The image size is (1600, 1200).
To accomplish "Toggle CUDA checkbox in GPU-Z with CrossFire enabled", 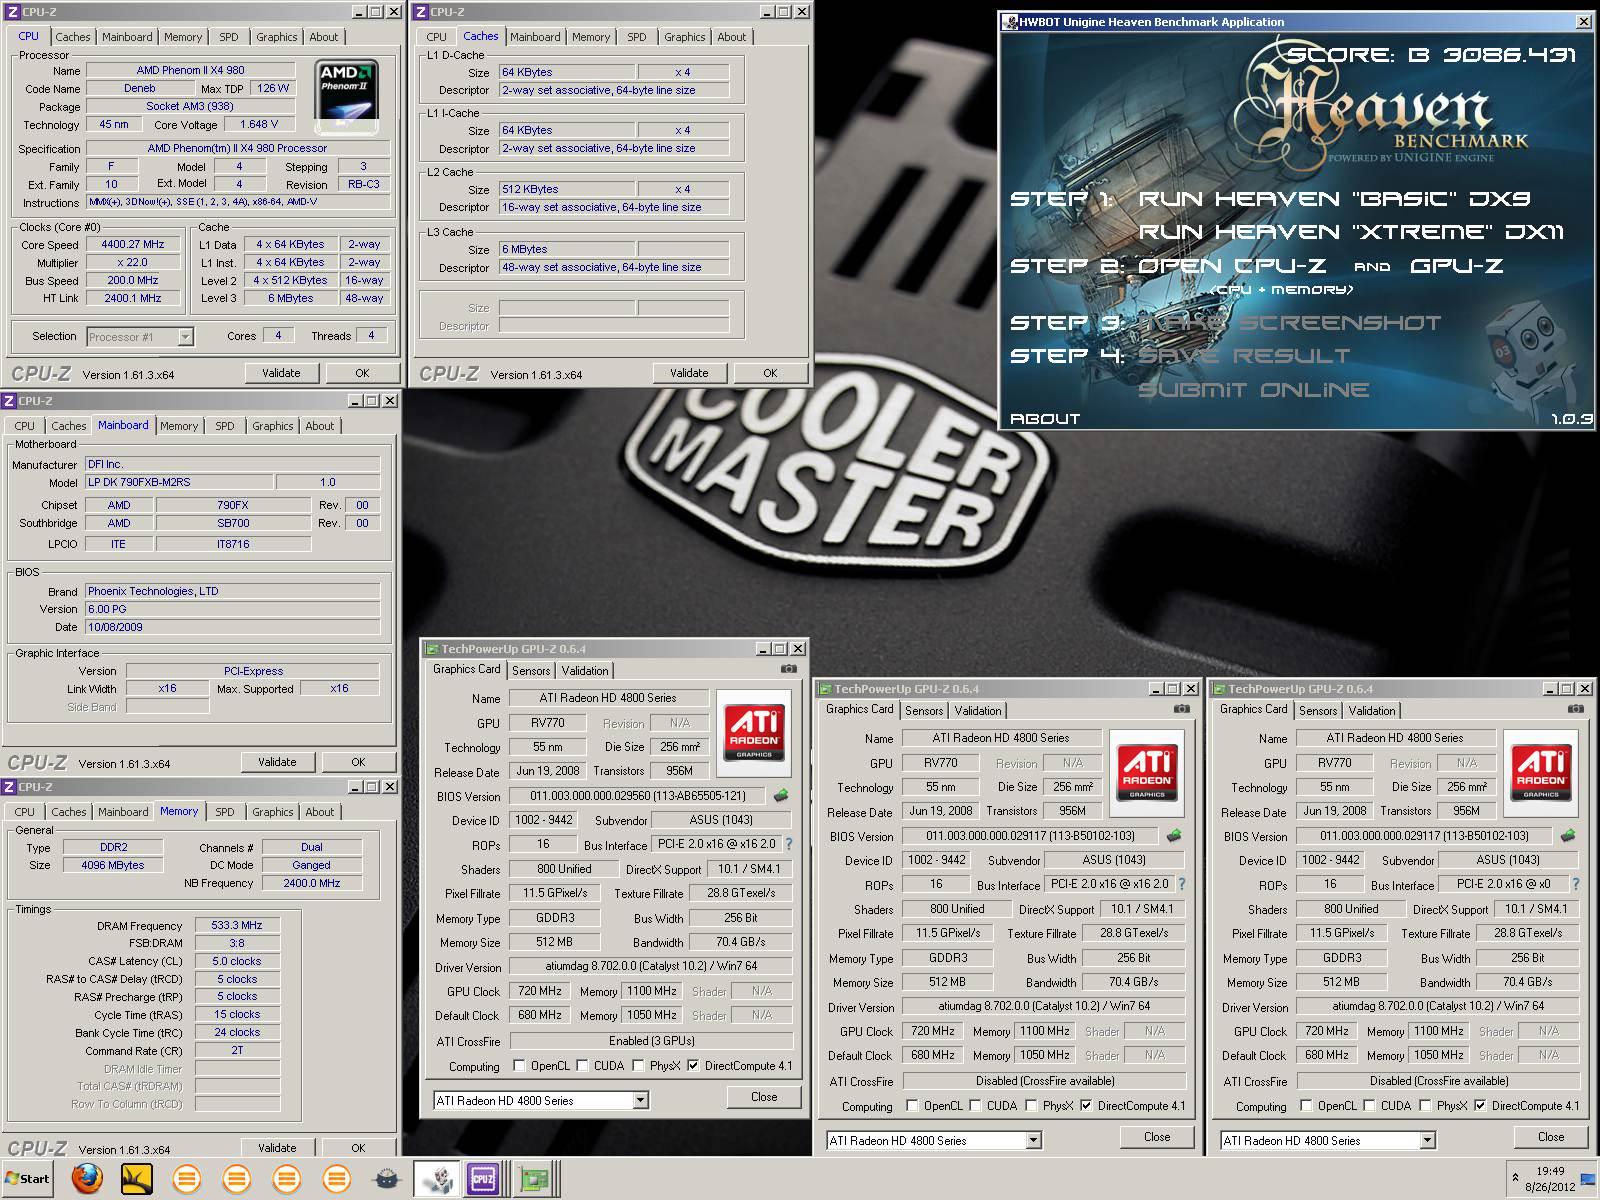I will [x=581, y=1065].
